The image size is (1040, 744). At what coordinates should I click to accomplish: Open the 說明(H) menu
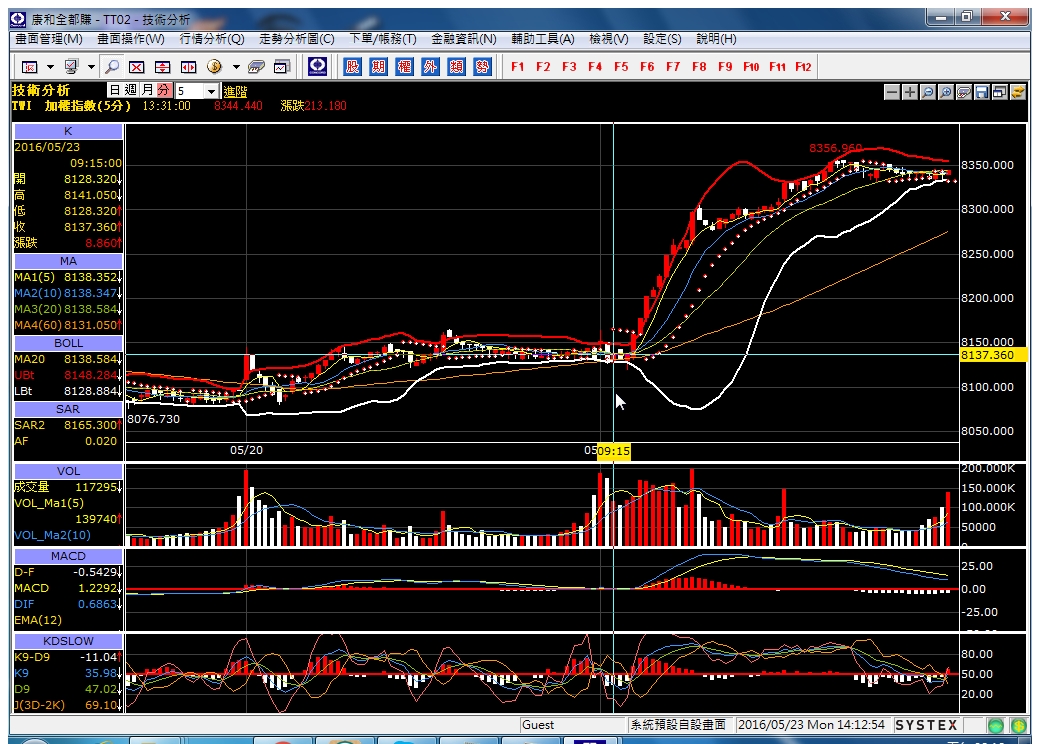[716, 39]
